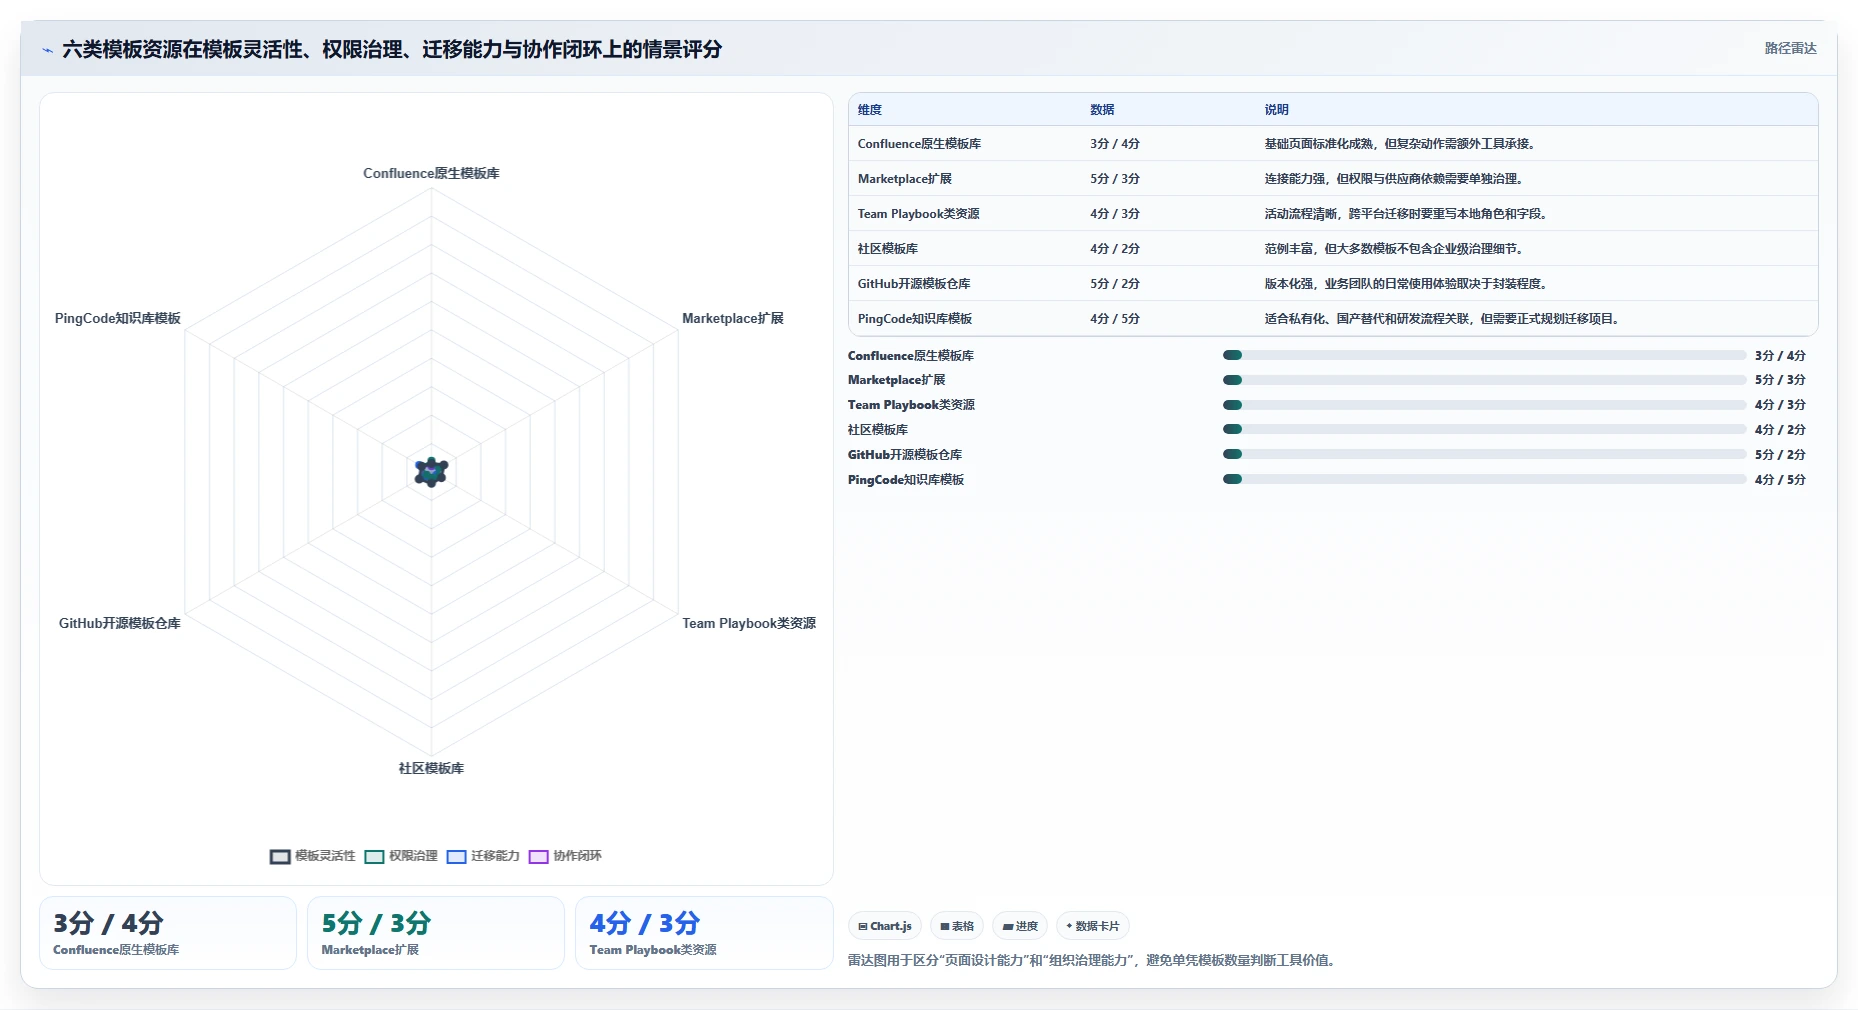This screenshot has height=1010, width=1858.
Task: Select the Team Playbook类资源 table cell
Action: [918, 214]
